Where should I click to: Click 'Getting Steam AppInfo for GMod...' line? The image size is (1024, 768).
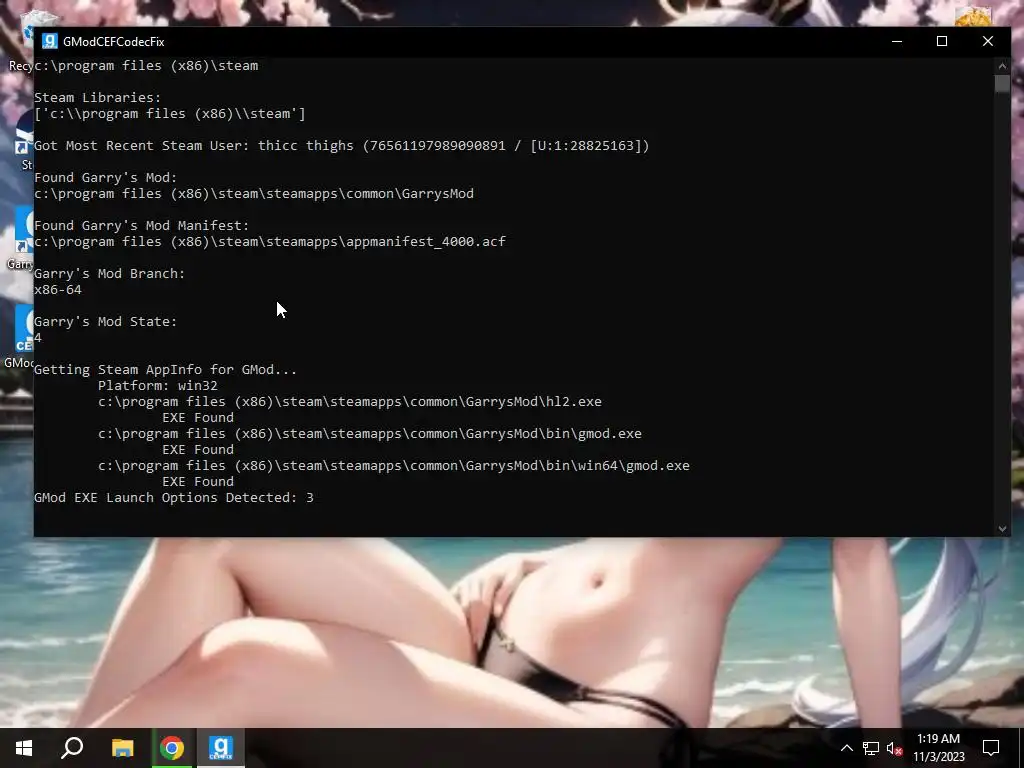pyautogui.click(x=165, y=370)
